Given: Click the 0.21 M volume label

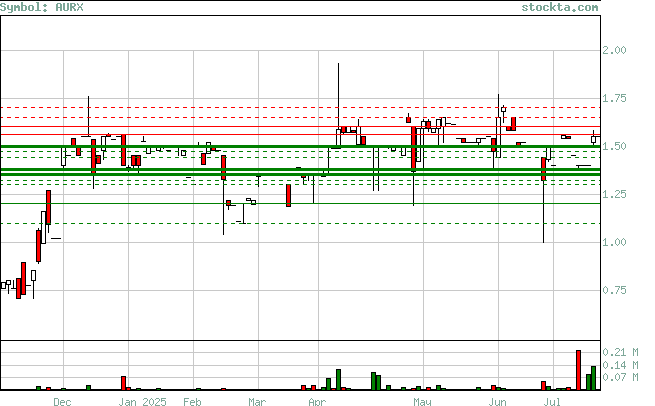Looking at the screenshot, I should [620, 353].
